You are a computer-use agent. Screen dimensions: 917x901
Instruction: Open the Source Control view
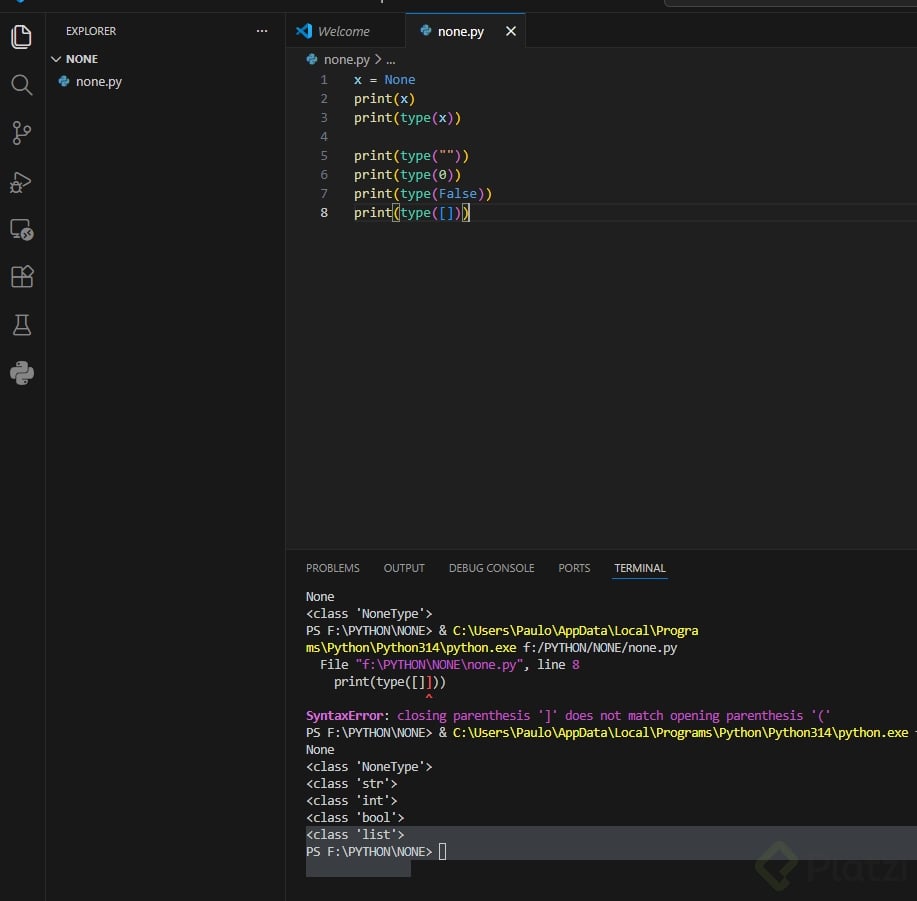click(22, 133)
